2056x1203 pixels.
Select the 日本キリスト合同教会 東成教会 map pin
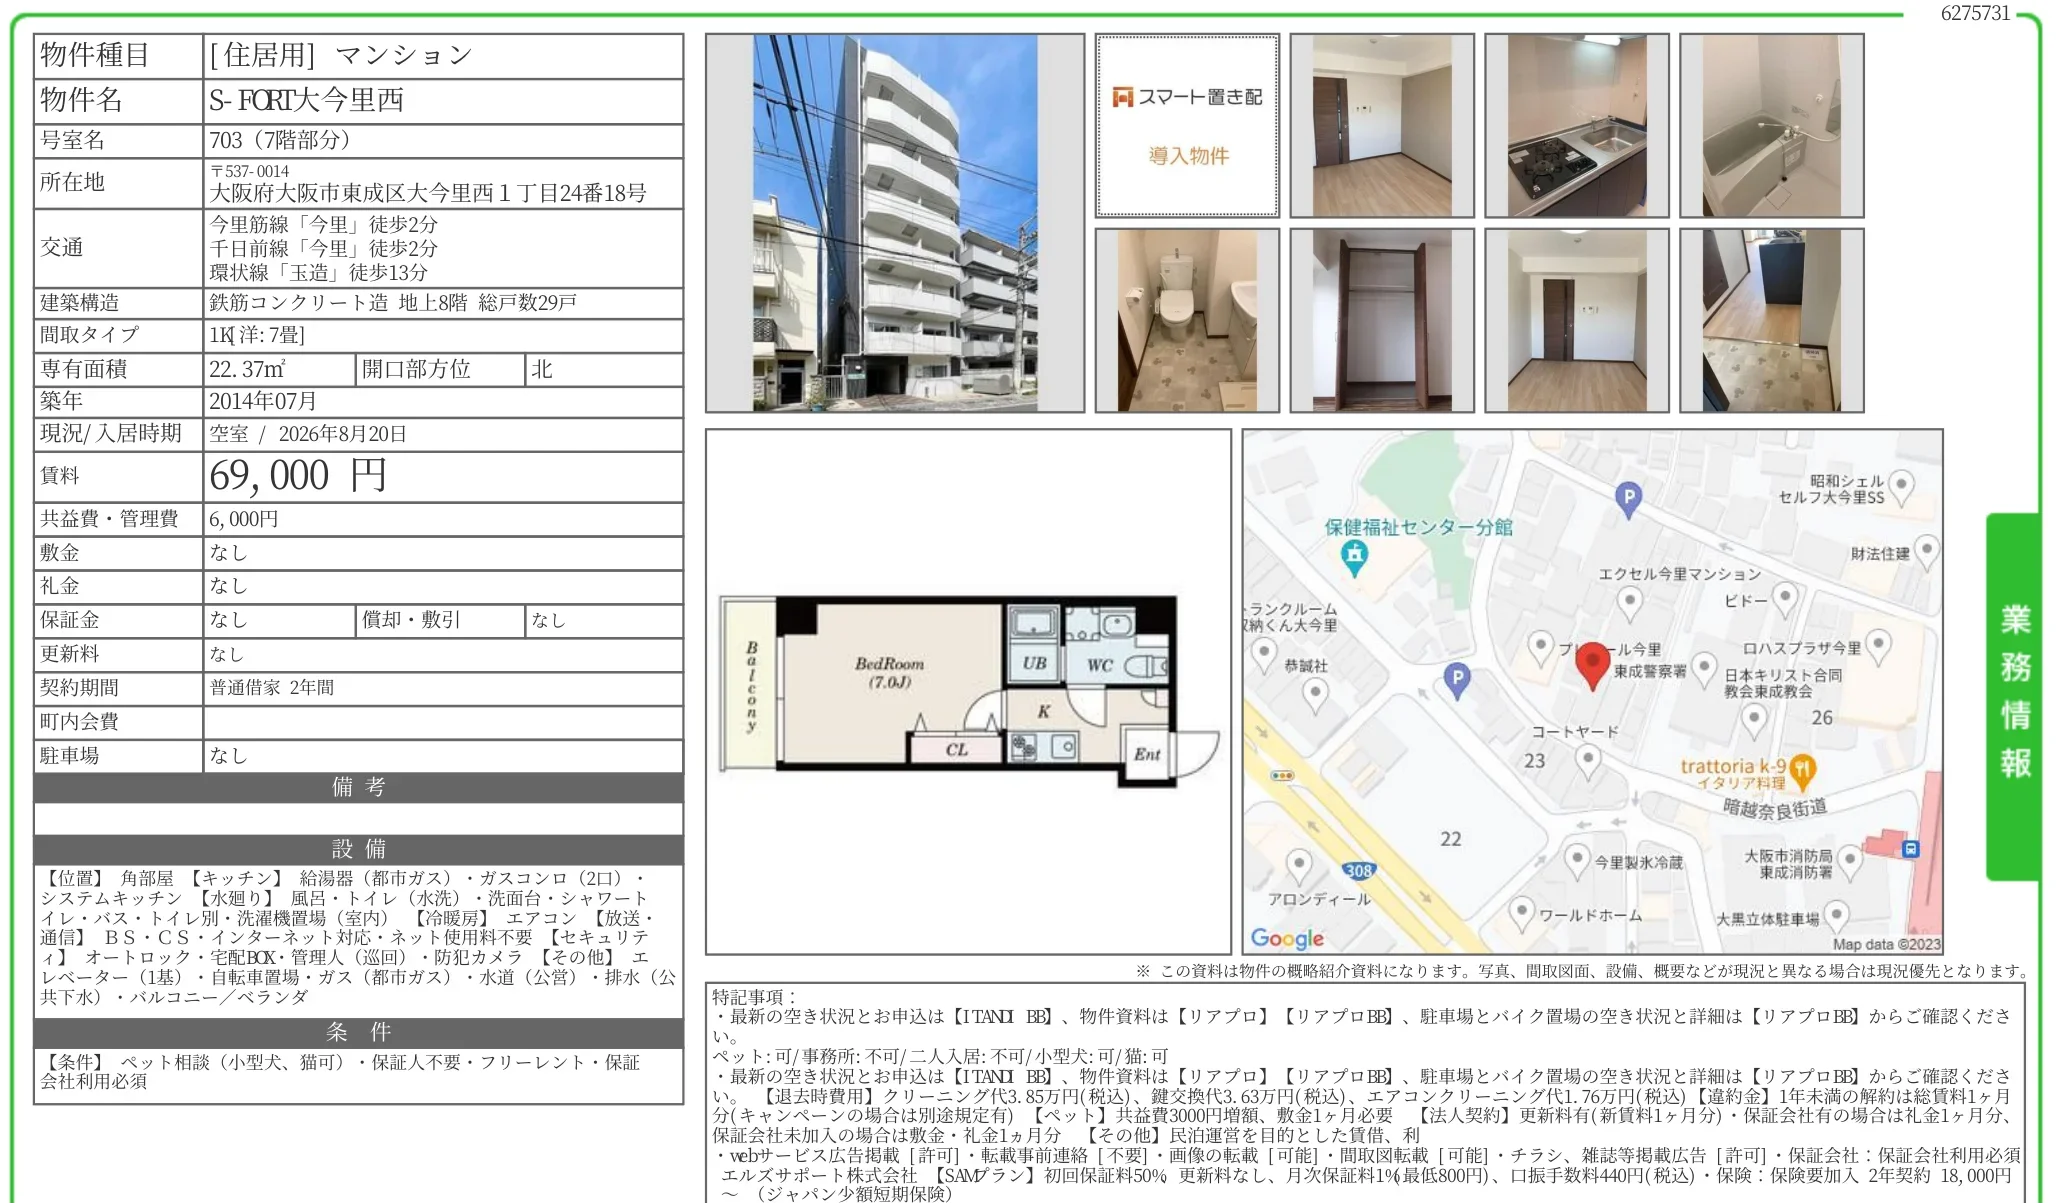1753,719
